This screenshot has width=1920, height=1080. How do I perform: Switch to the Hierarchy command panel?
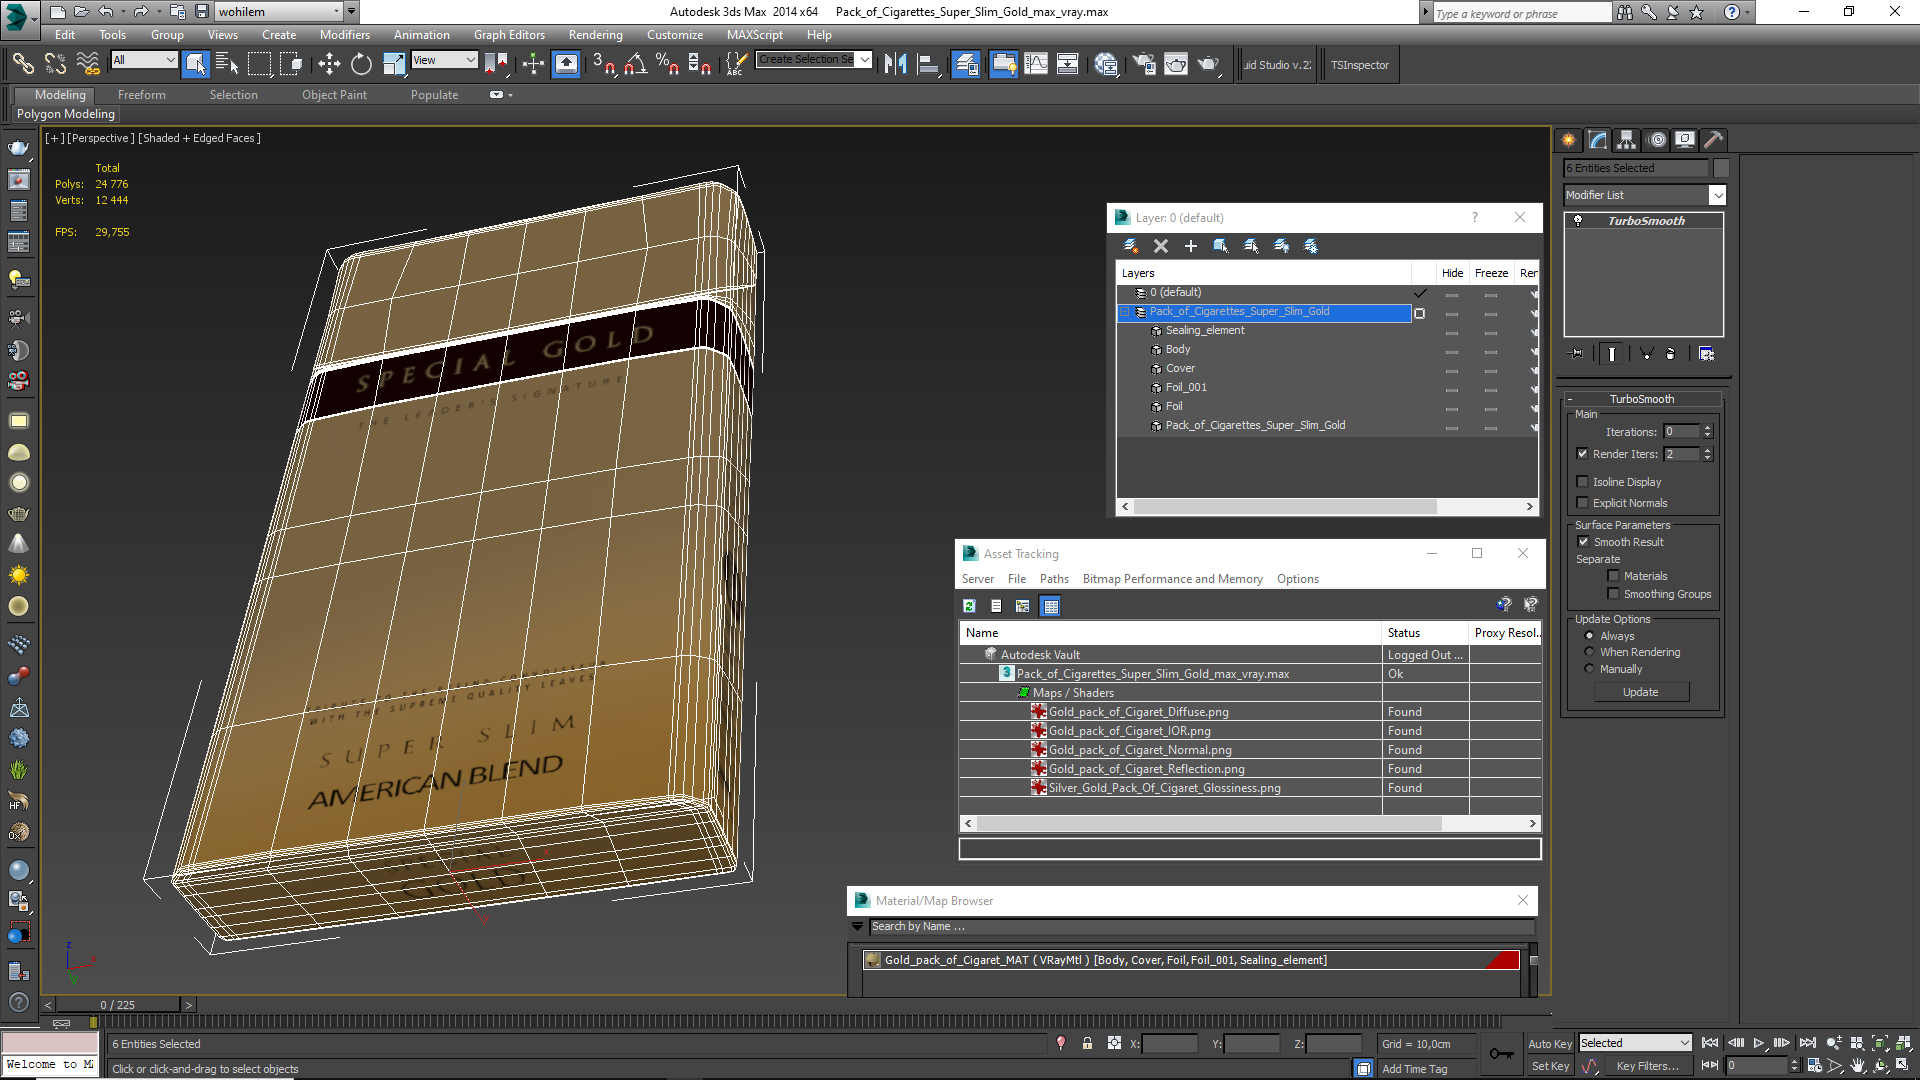pos(1627,140)
